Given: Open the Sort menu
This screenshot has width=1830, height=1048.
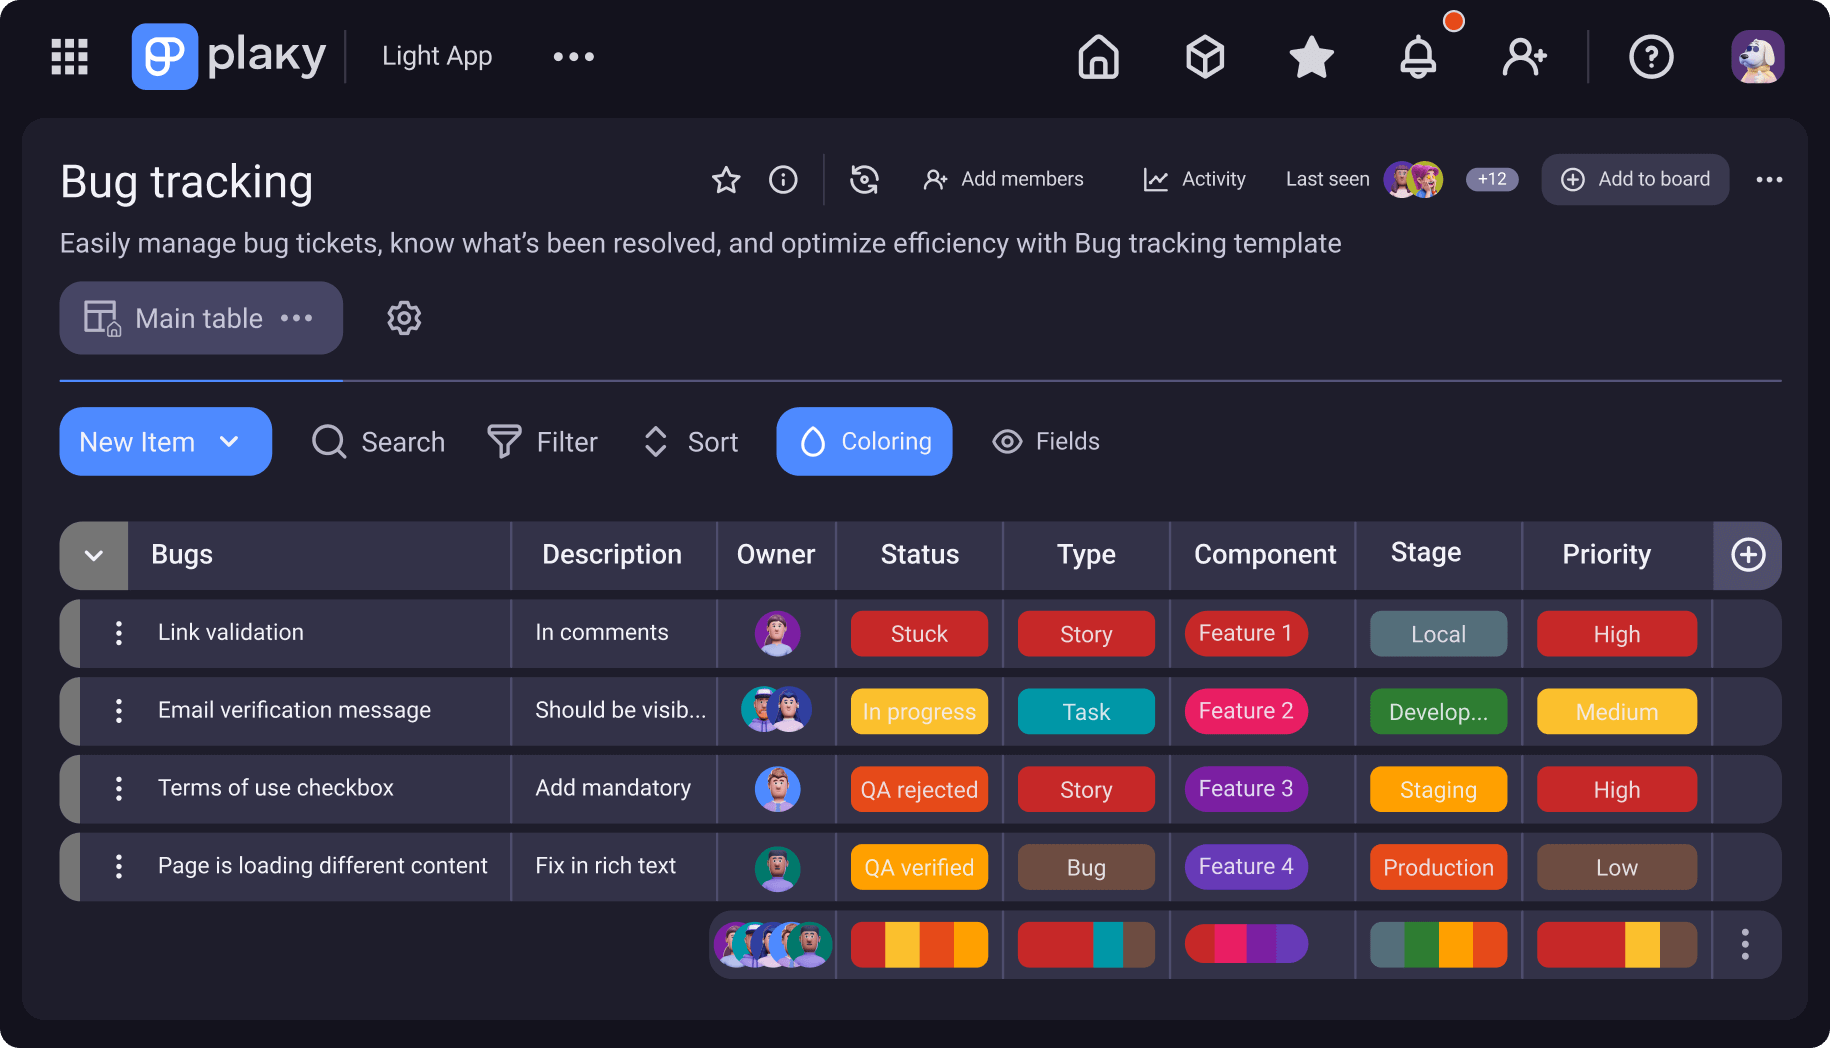Looking at the screenshot, I should 689,441.
